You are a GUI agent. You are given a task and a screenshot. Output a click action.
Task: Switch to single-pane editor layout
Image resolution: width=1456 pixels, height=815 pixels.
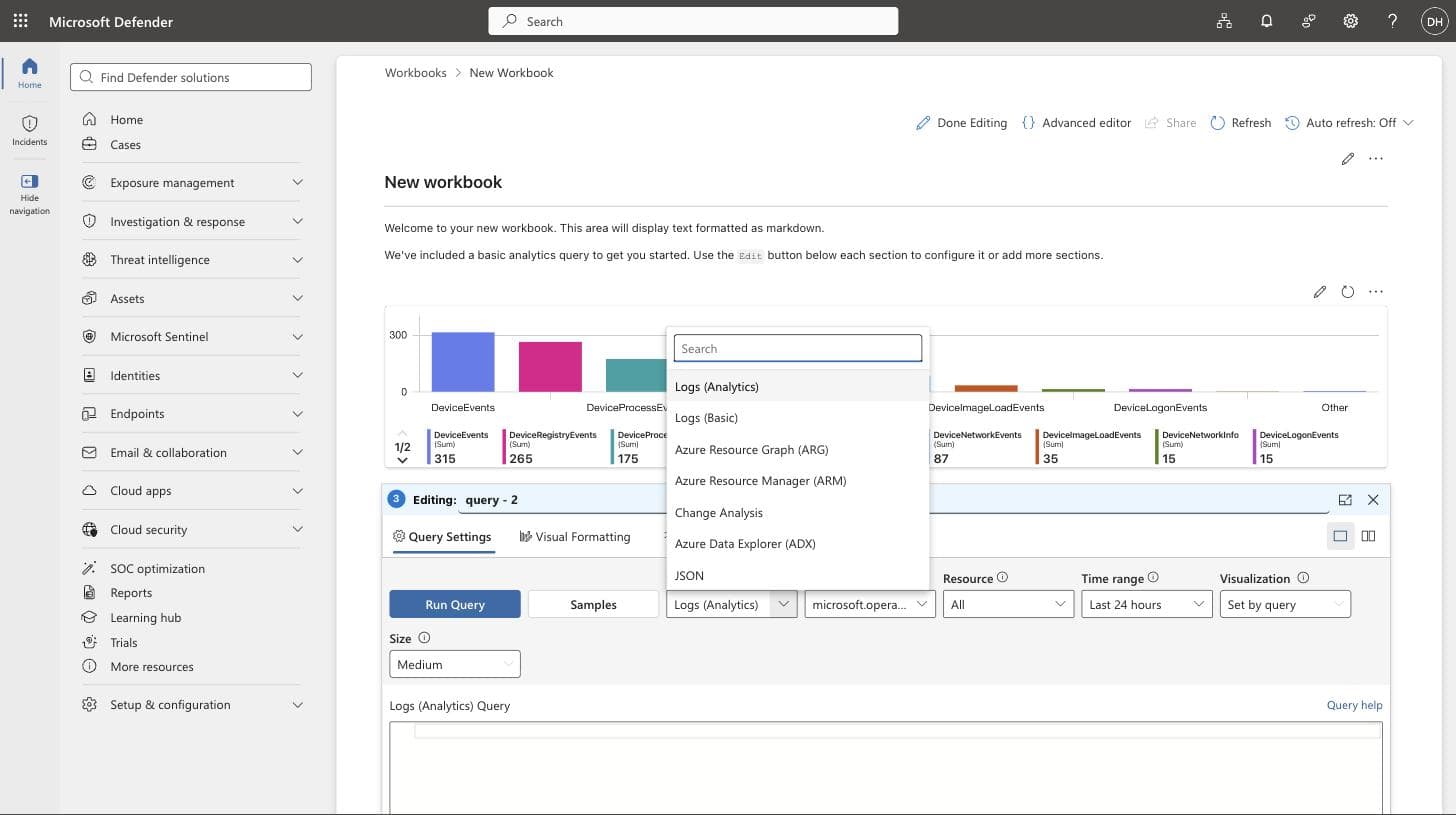(x=1340, y=536)
